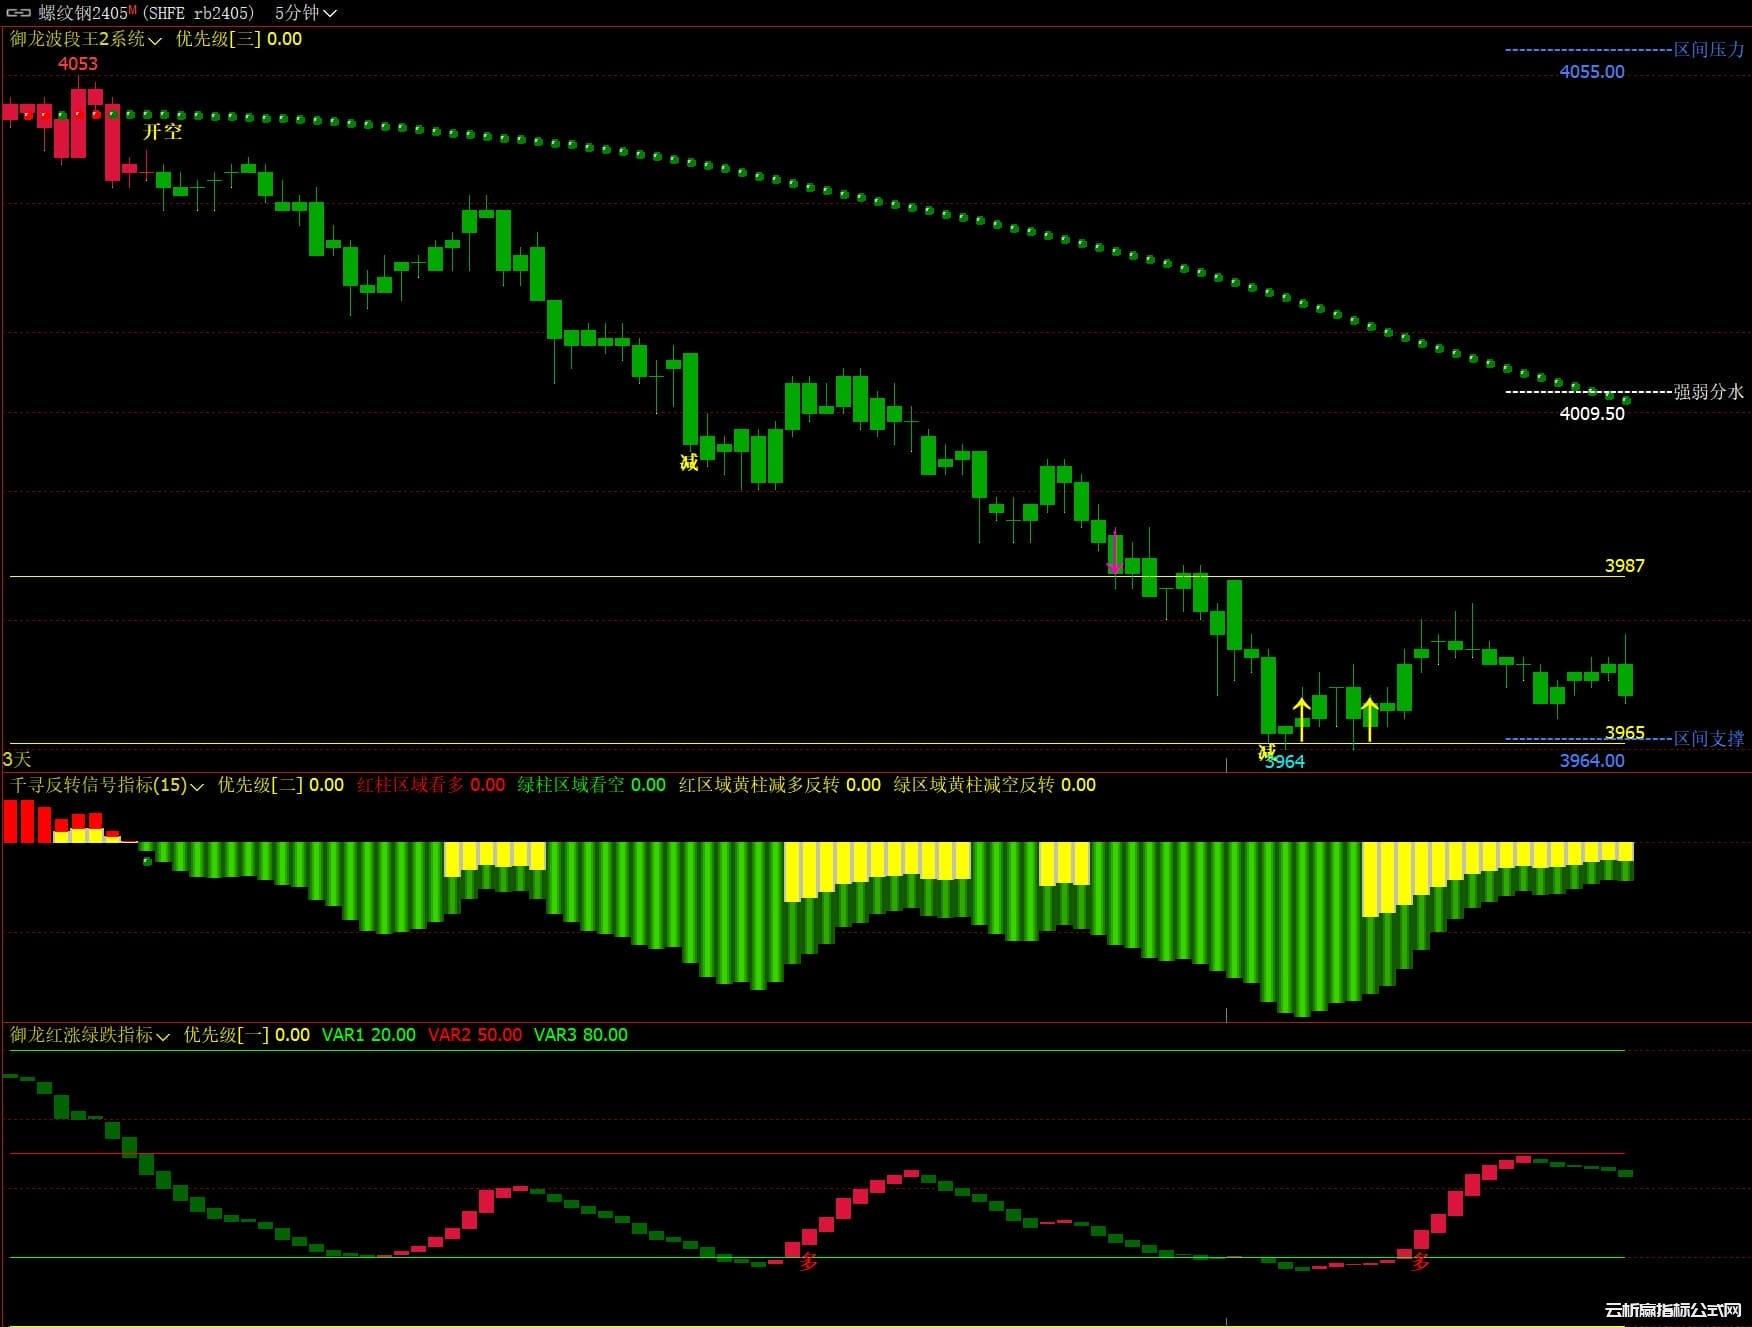Click the 4009.50 value
1752x1327 pixels.
click(1592, 413)
